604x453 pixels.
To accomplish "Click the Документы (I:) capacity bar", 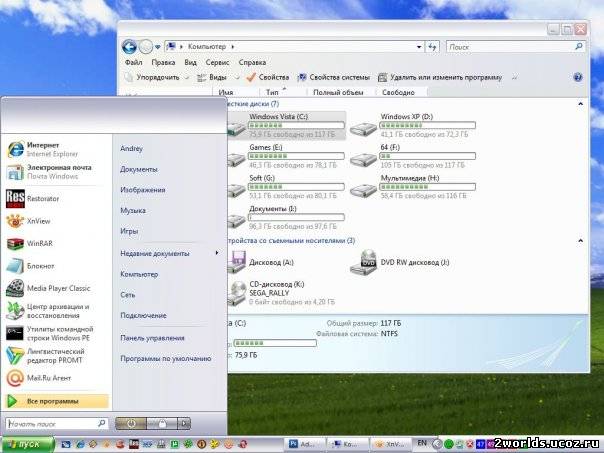I will (296, 218).
